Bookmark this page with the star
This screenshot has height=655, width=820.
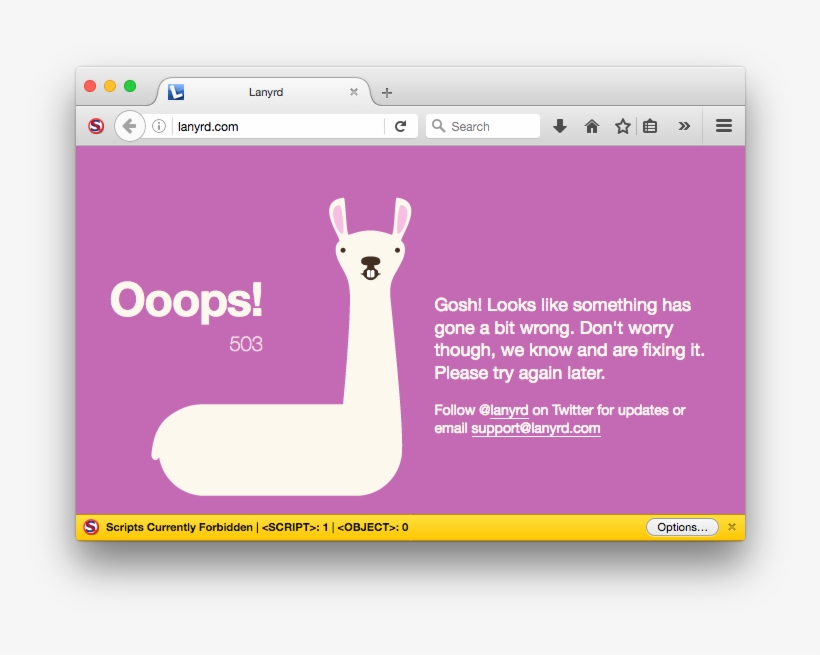(622, 126)
